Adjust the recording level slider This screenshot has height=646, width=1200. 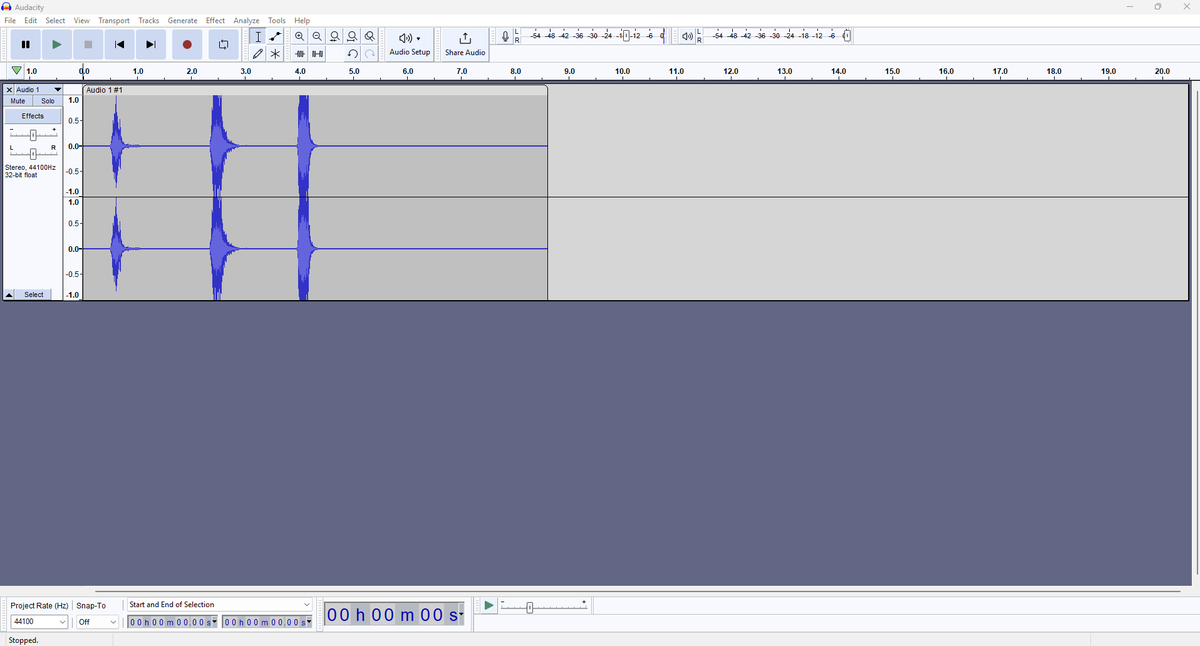pyautogui.click(x=626, y=36)
